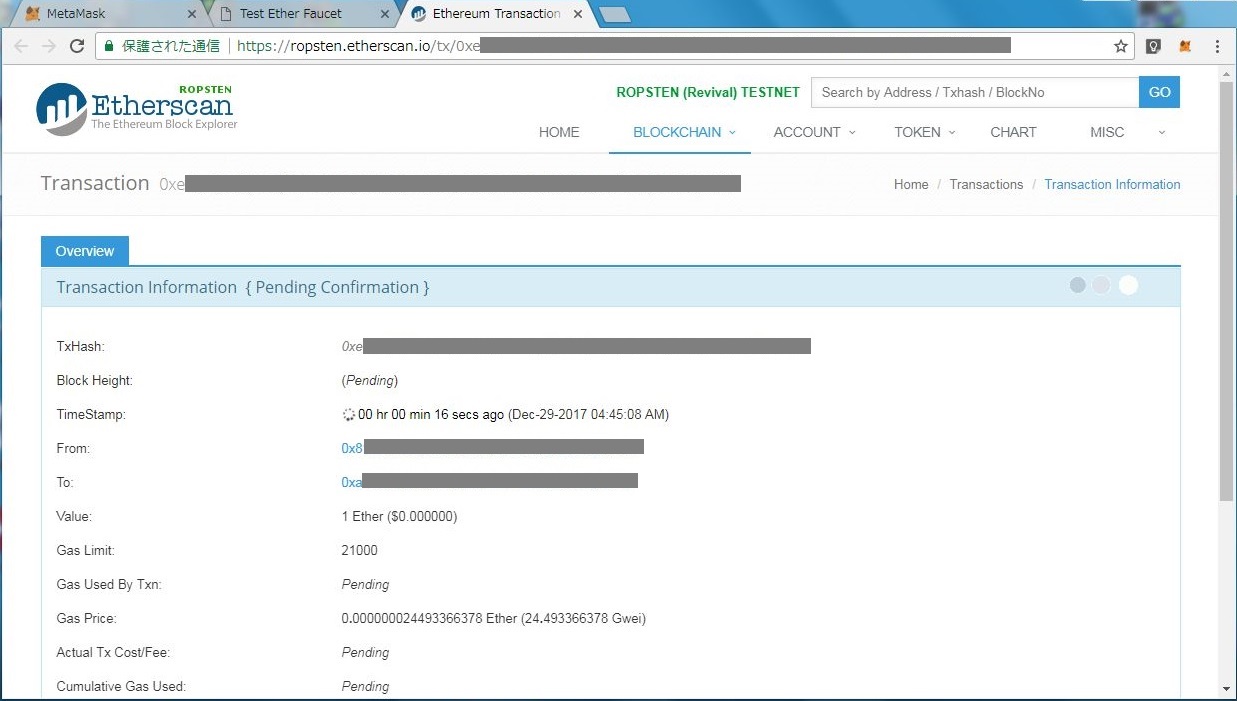The image size is (1237, 701).
Task: Open the Chrome three-dot menu
Action: click(x=1217, y=46)
